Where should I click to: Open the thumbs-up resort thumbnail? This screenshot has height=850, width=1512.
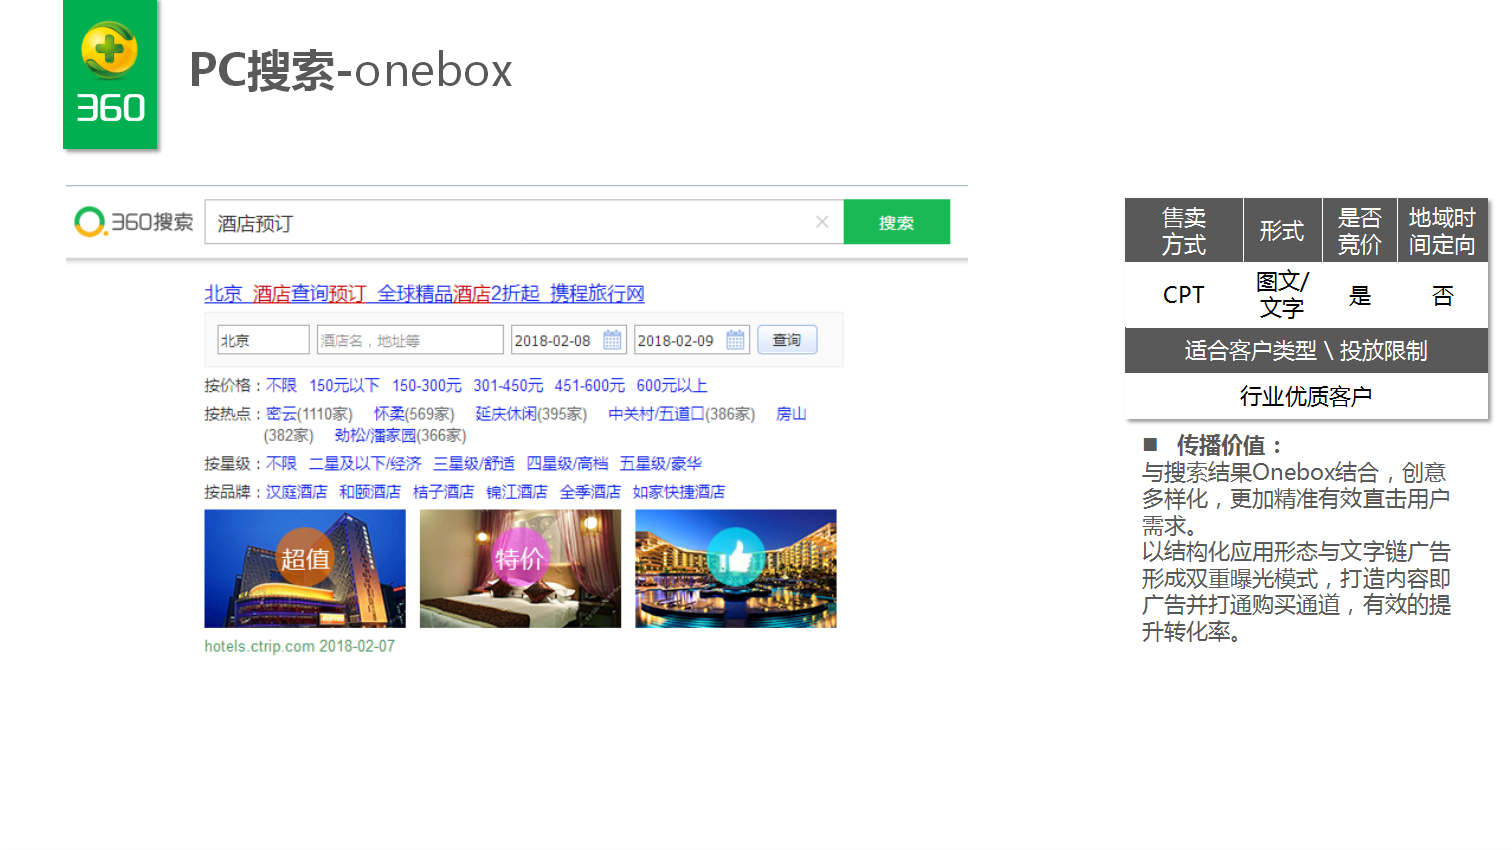coord(736,569)
